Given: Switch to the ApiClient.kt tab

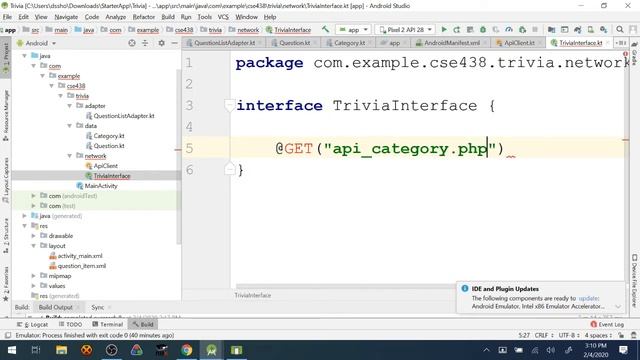Looking at the screenshot, I should 519,42.
